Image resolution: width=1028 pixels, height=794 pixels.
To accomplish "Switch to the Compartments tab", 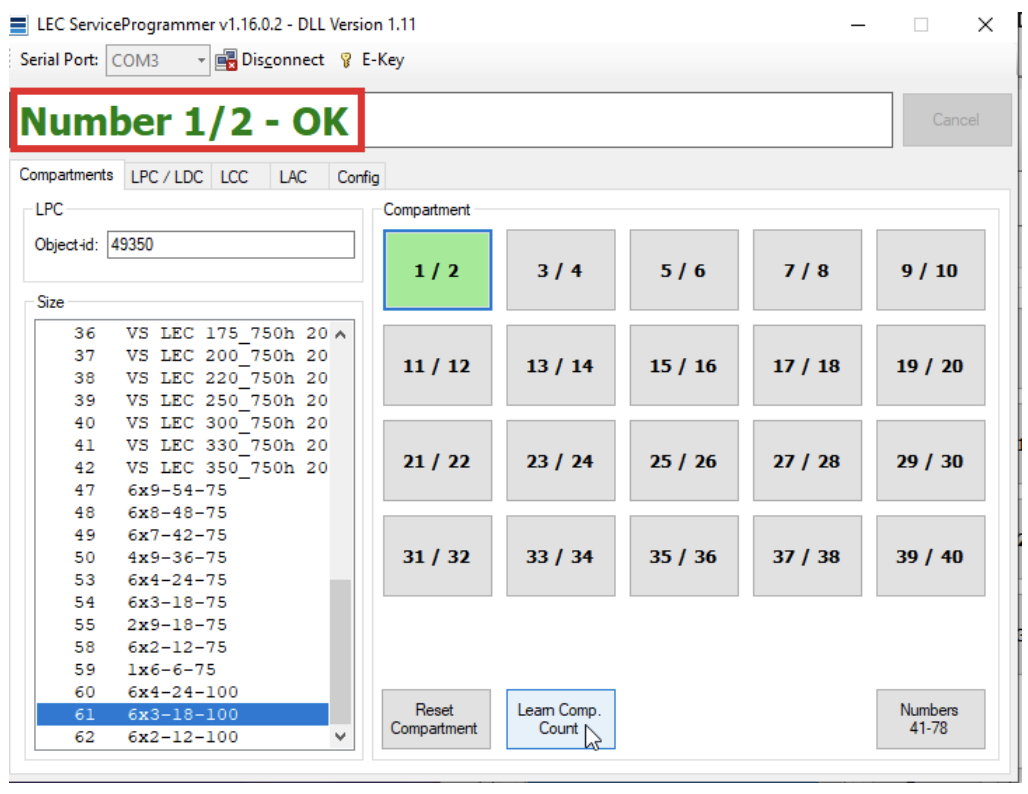I will point(66,175).
